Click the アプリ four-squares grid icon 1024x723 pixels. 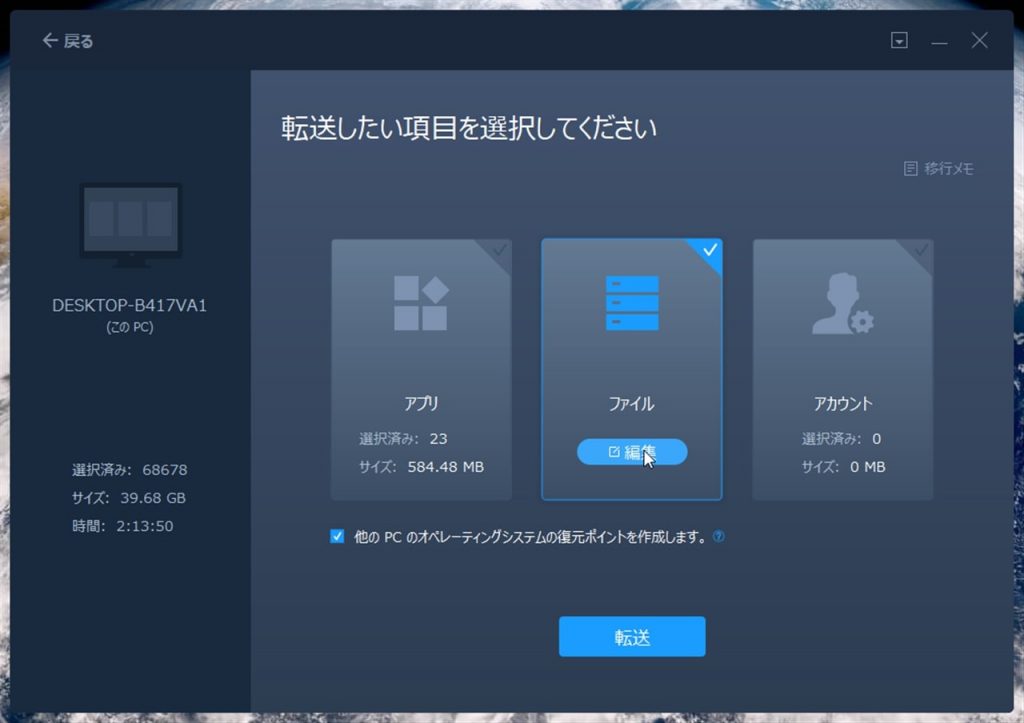coord(420,302)
